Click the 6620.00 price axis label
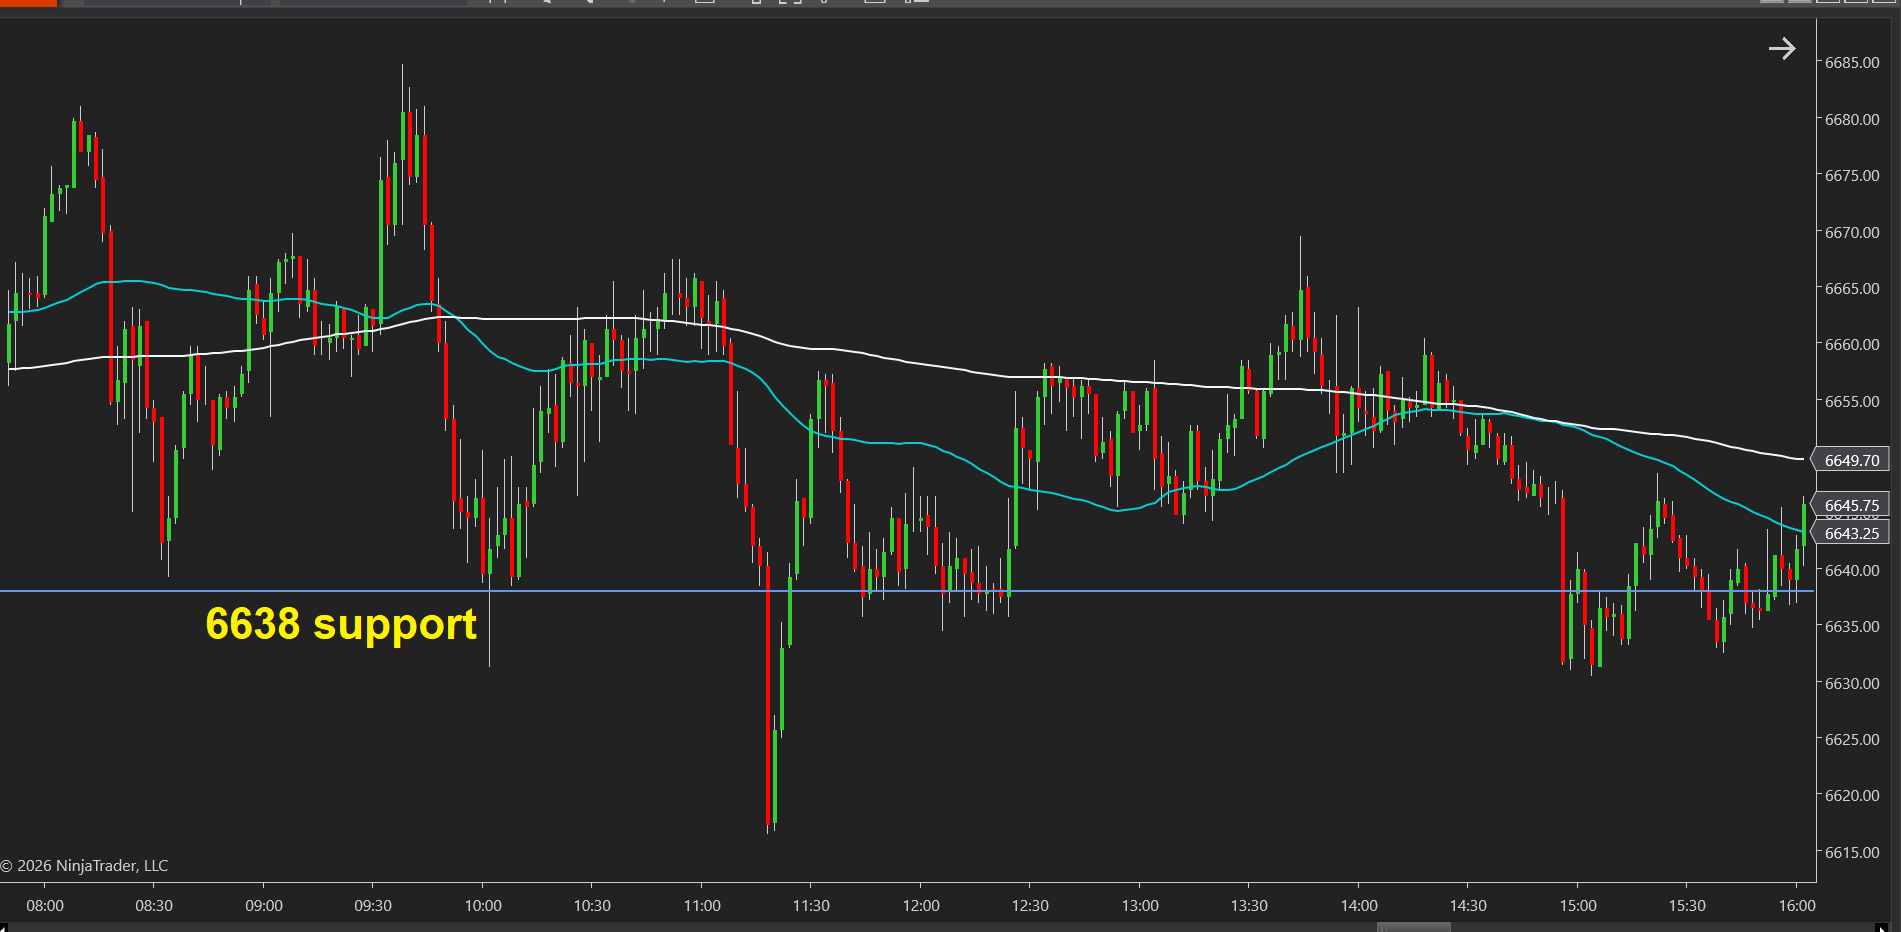The width and height of the screenshot is (1901, 932). click(1852, 795)
